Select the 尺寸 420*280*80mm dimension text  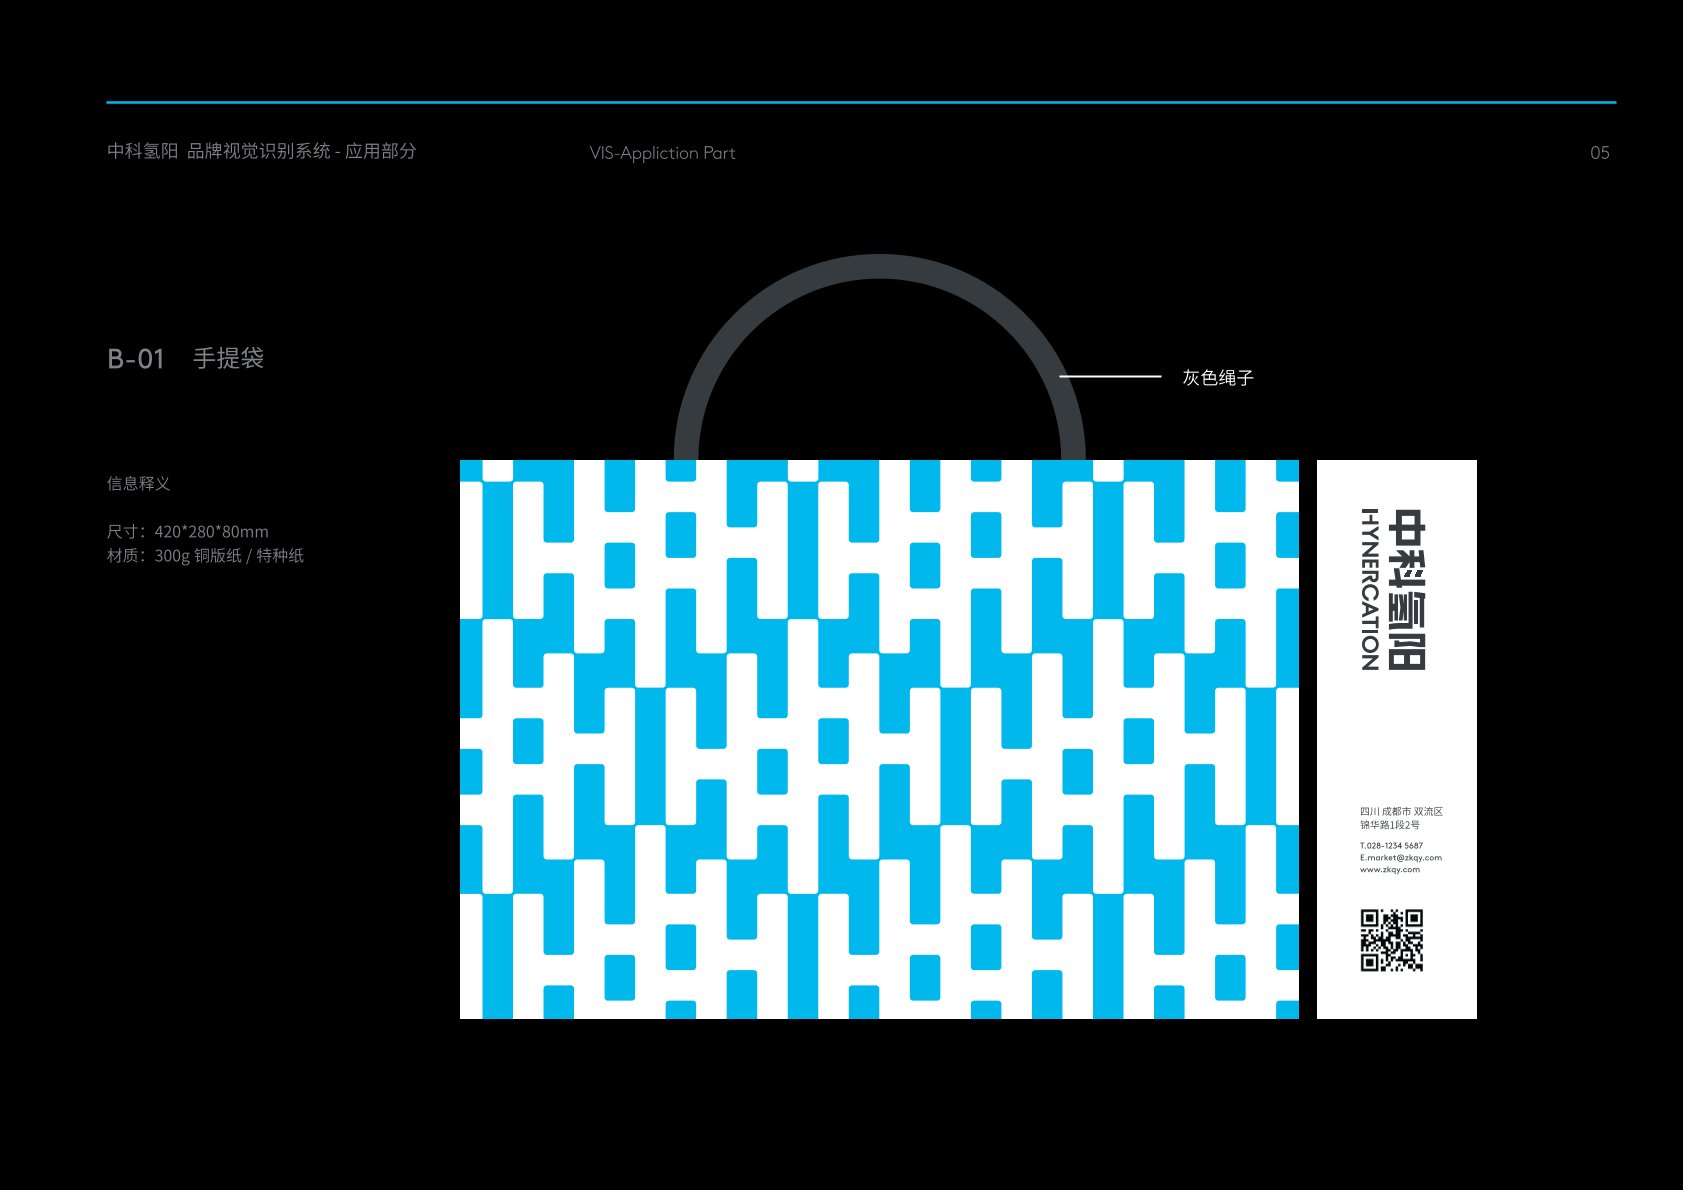point(188,532)
